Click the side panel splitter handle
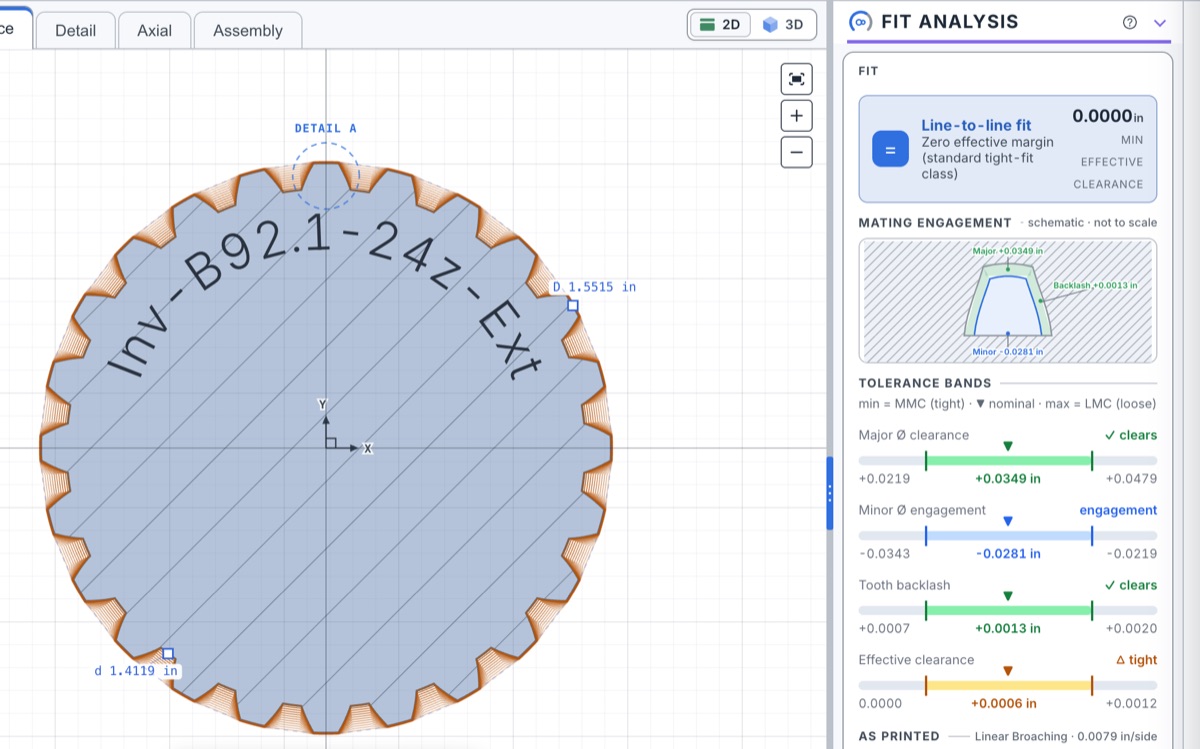 [829, 493]
